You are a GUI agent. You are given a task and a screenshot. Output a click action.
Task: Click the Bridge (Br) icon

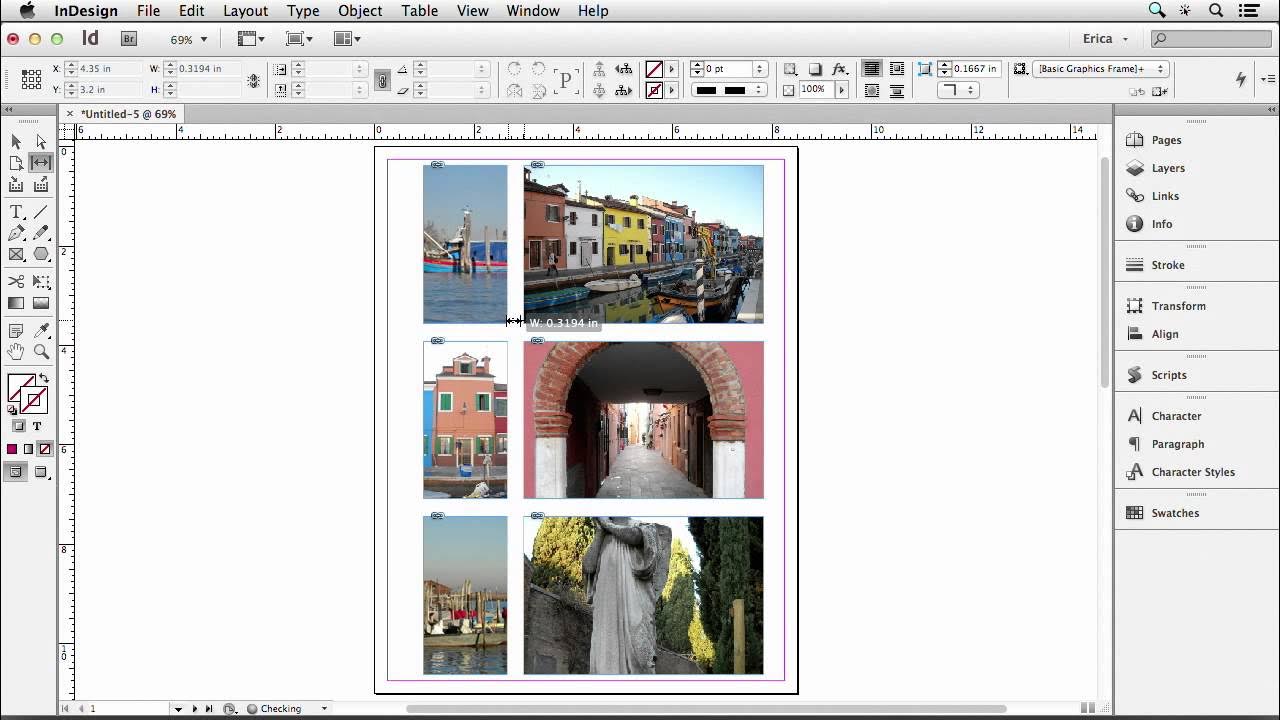click(128, 39)
